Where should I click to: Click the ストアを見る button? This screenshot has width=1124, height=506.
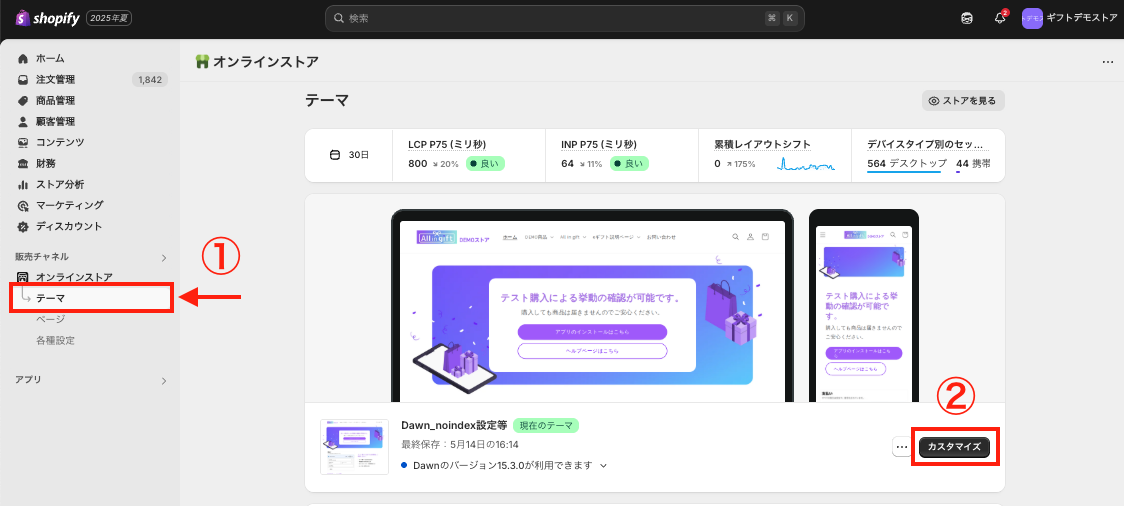pos(963,101)
